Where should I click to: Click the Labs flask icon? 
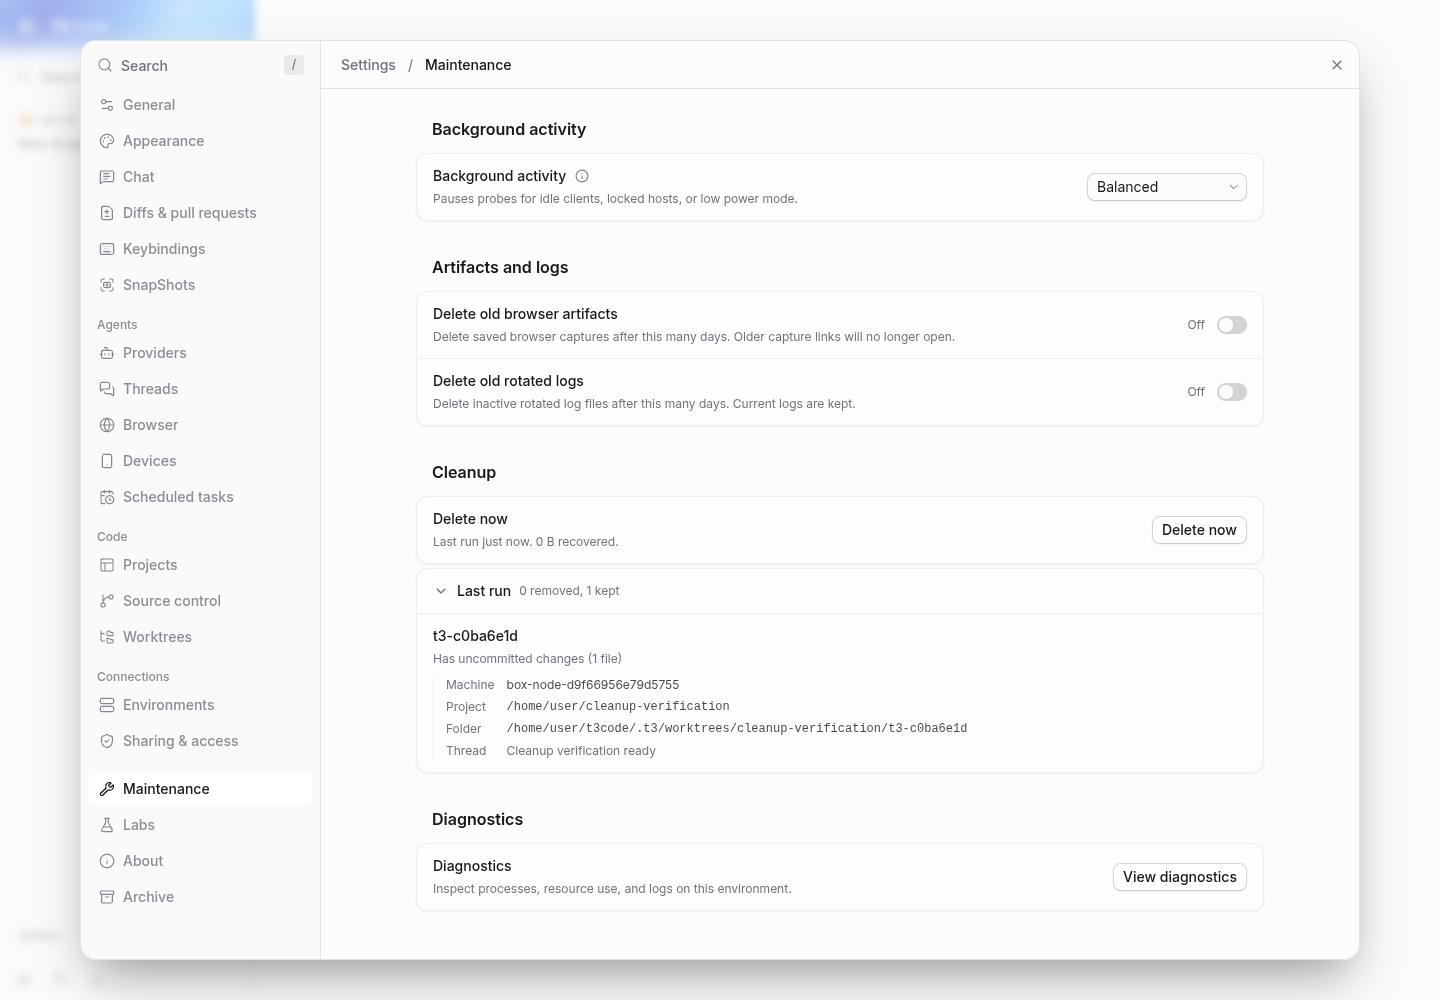107,825
